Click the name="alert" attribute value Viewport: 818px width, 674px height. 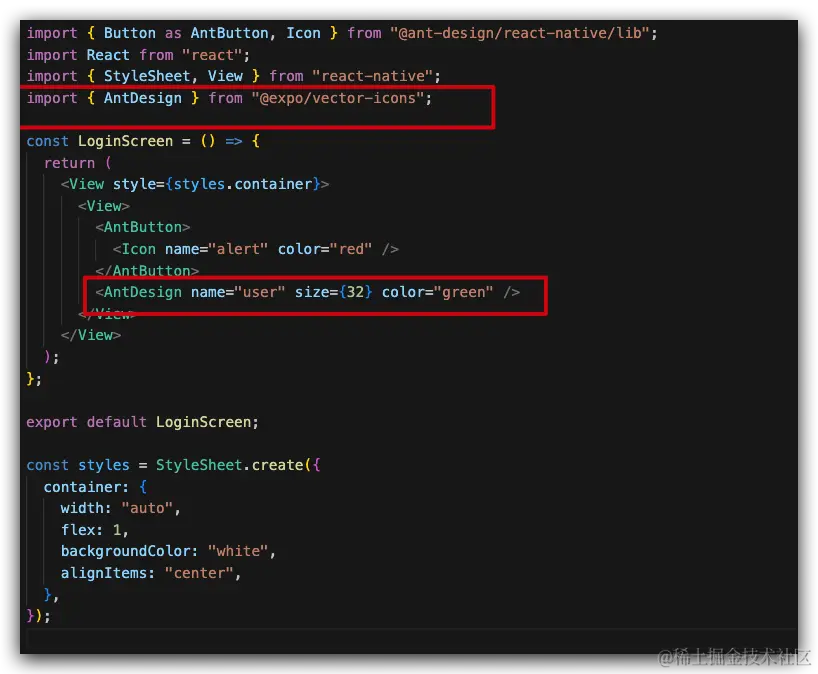(238, 249)
